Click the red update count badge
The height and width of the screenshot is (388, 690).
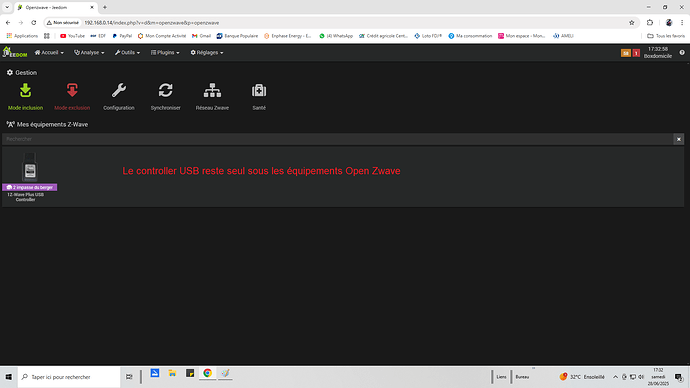click(636, 53)
